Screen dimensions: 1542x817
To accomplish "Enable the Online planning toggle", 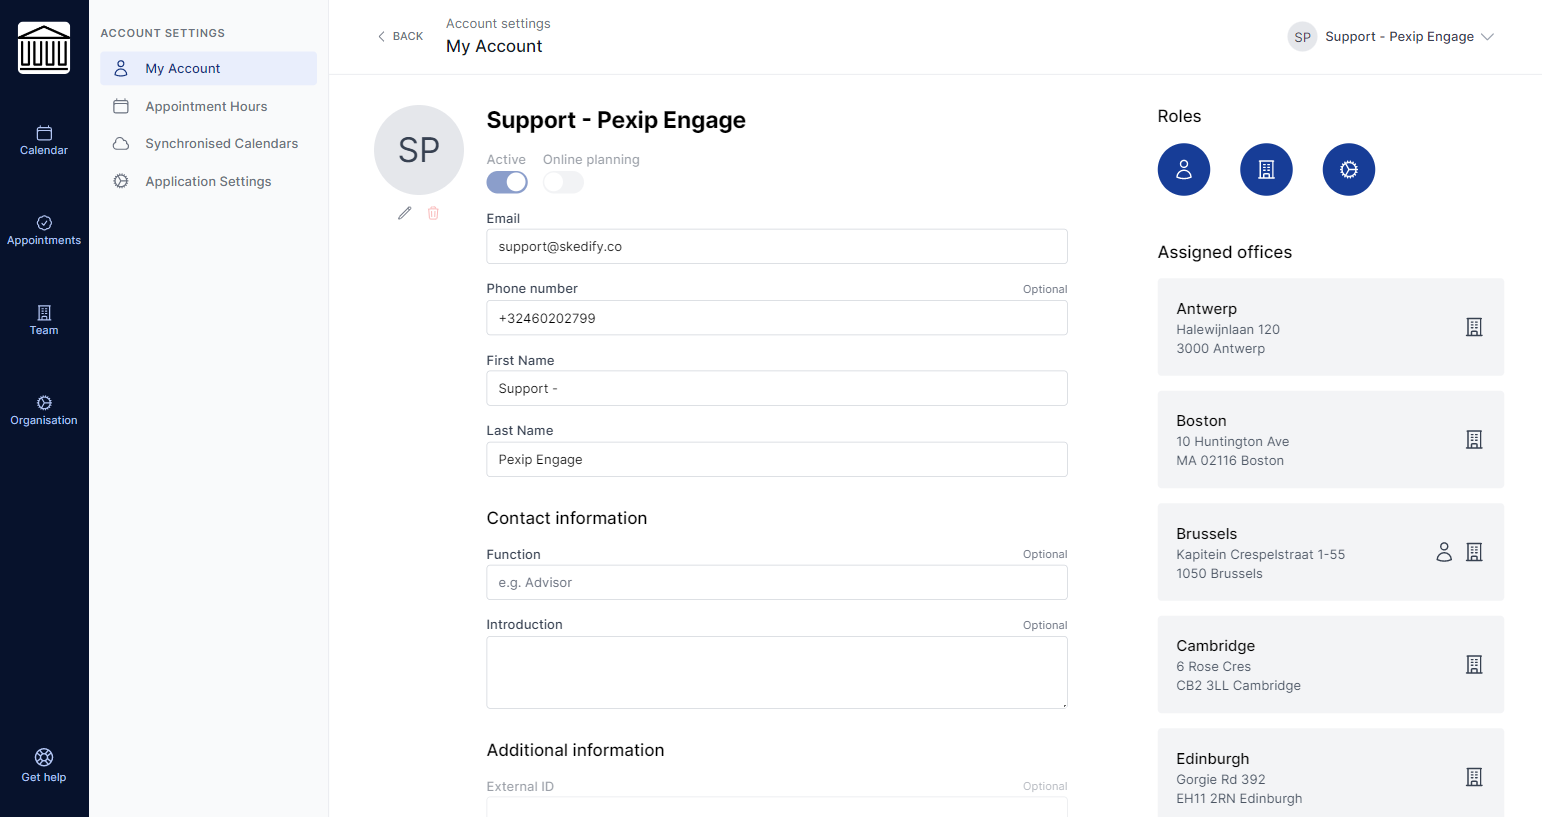I will (x=563, y=182).
